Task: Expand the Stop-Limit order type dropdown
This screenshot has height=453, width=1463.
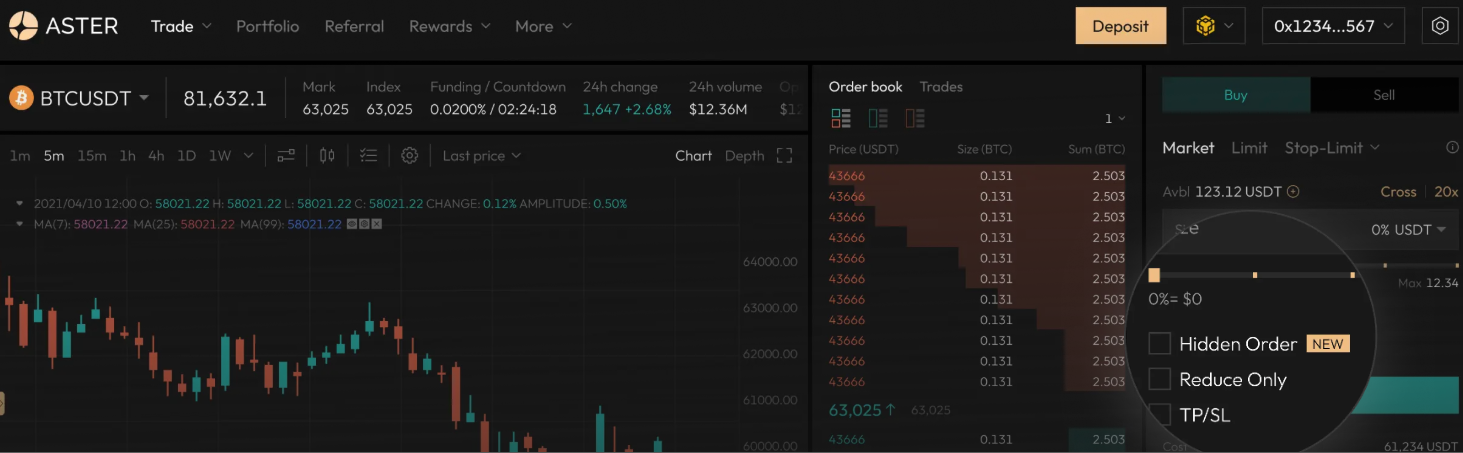Action: click(1331, 148)
